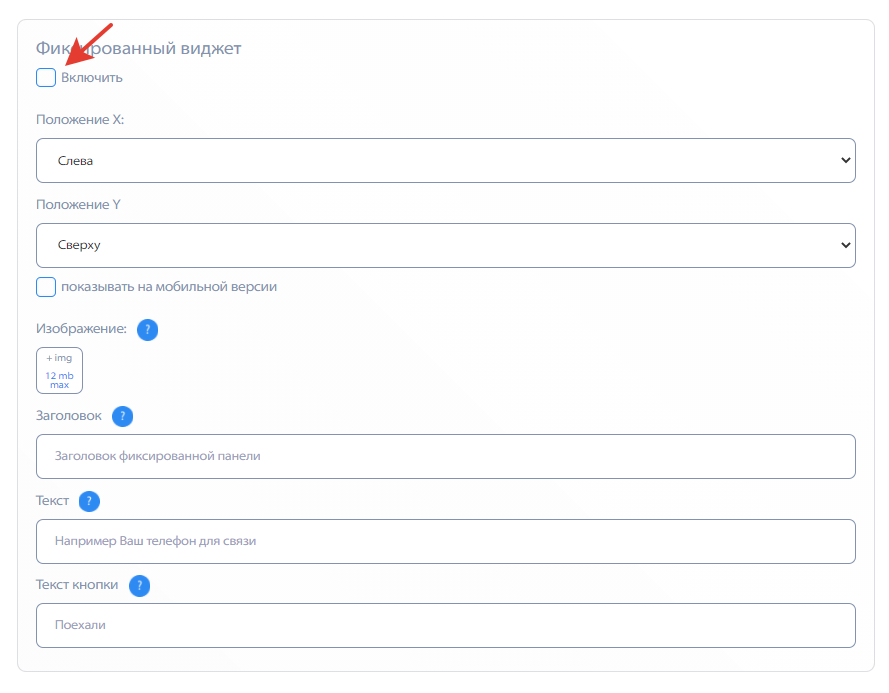
Task: Click the Включить label text
Action: [x=92, y=78]
